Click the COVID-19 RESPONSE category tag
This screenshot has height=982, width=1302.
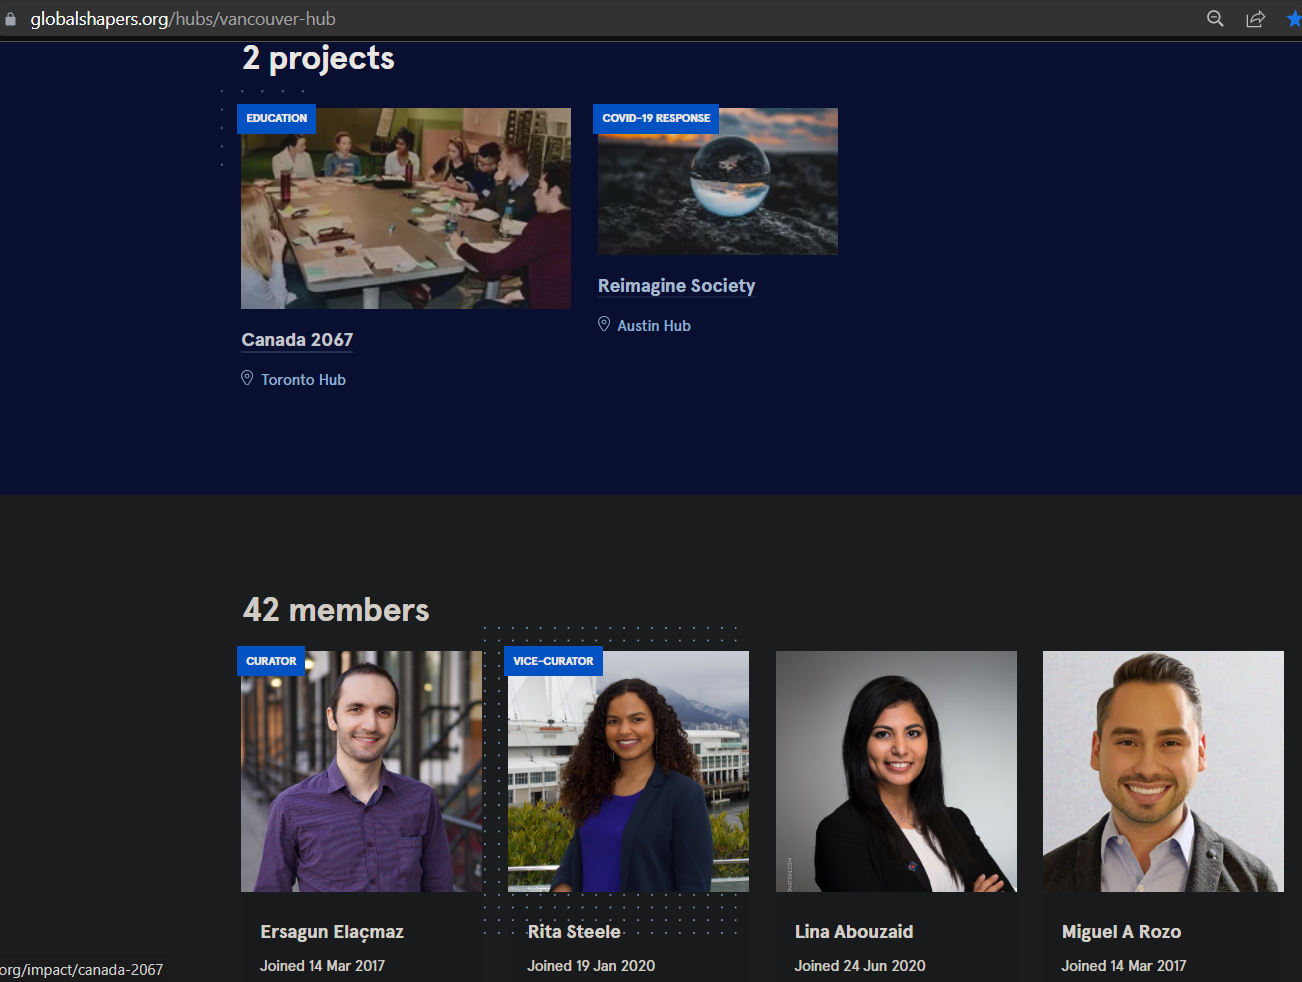point(656,118)
